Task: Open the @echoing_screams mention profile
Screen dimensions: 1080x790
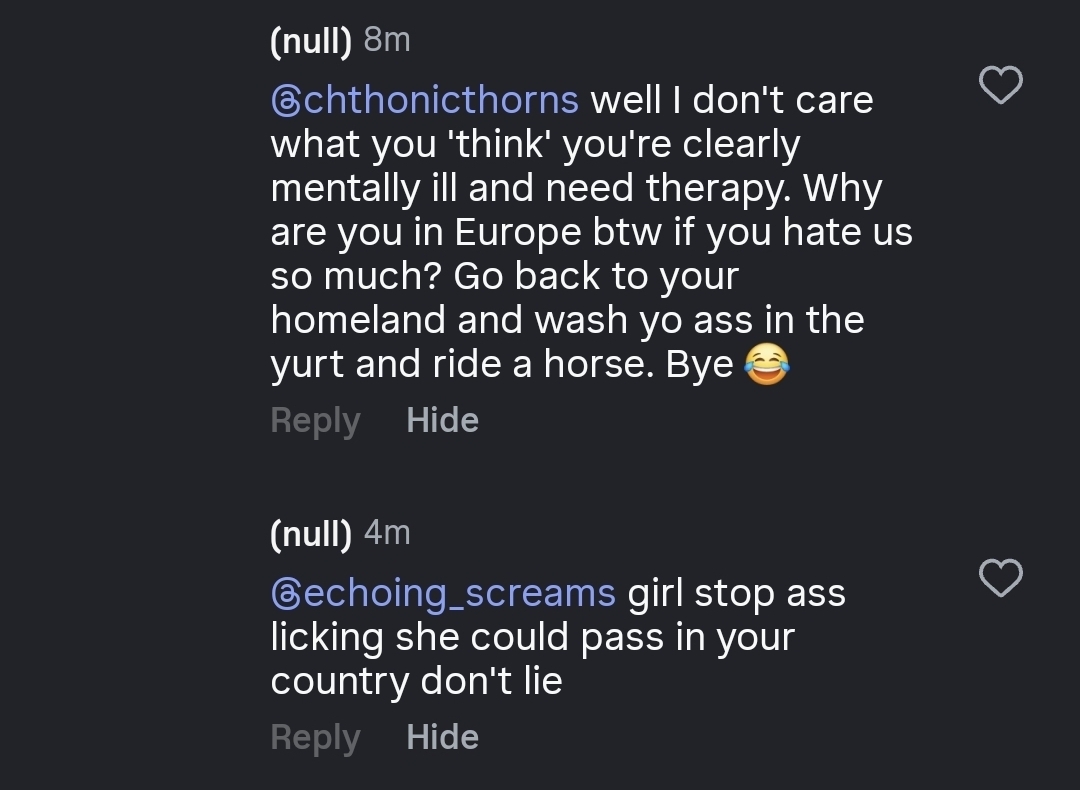Action: tap(443, 593)
